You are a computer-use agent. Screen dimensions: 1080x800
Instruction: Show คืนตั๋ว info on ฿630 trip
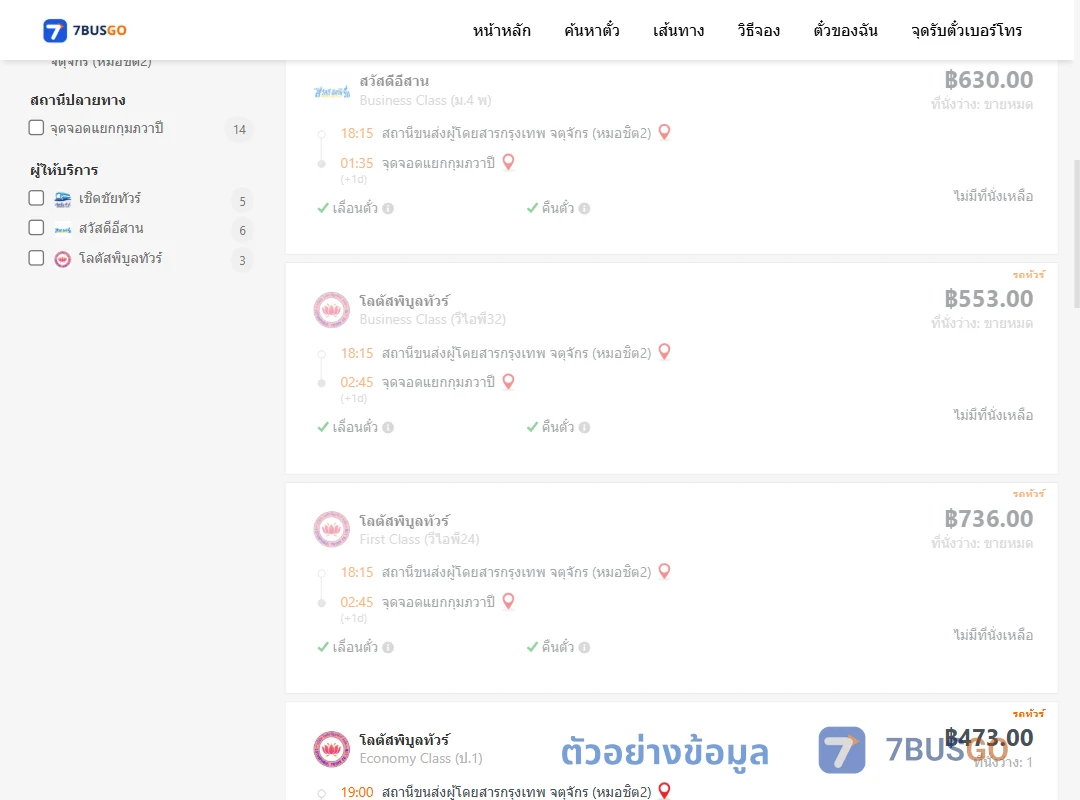tap(584, 208)
